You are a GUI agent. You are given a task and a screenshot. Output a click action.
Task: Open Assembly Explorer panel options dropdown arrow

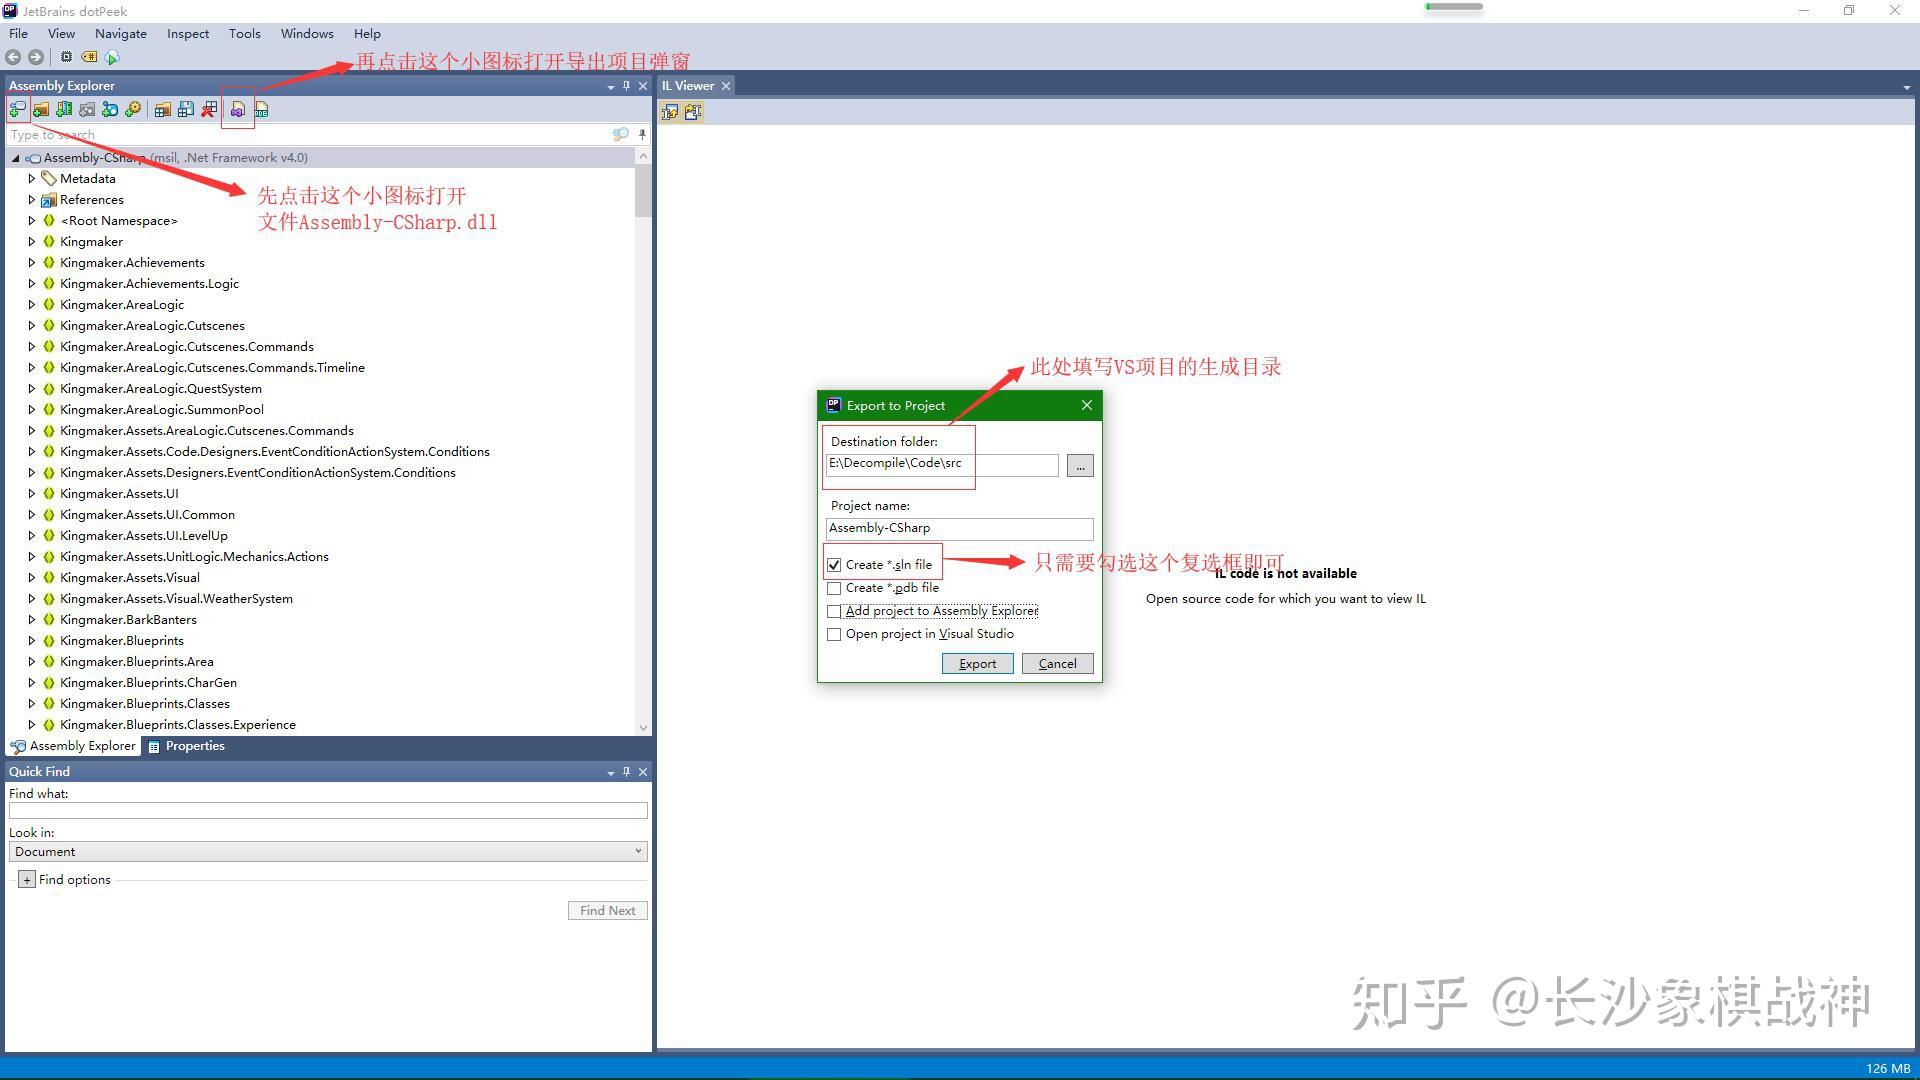point(611,87)
